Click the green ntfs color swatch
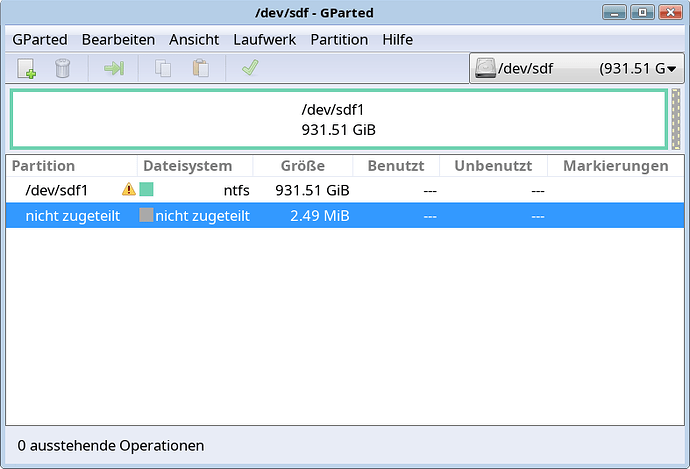The width and height of the screenshot is (690, 469). point(146,190)
